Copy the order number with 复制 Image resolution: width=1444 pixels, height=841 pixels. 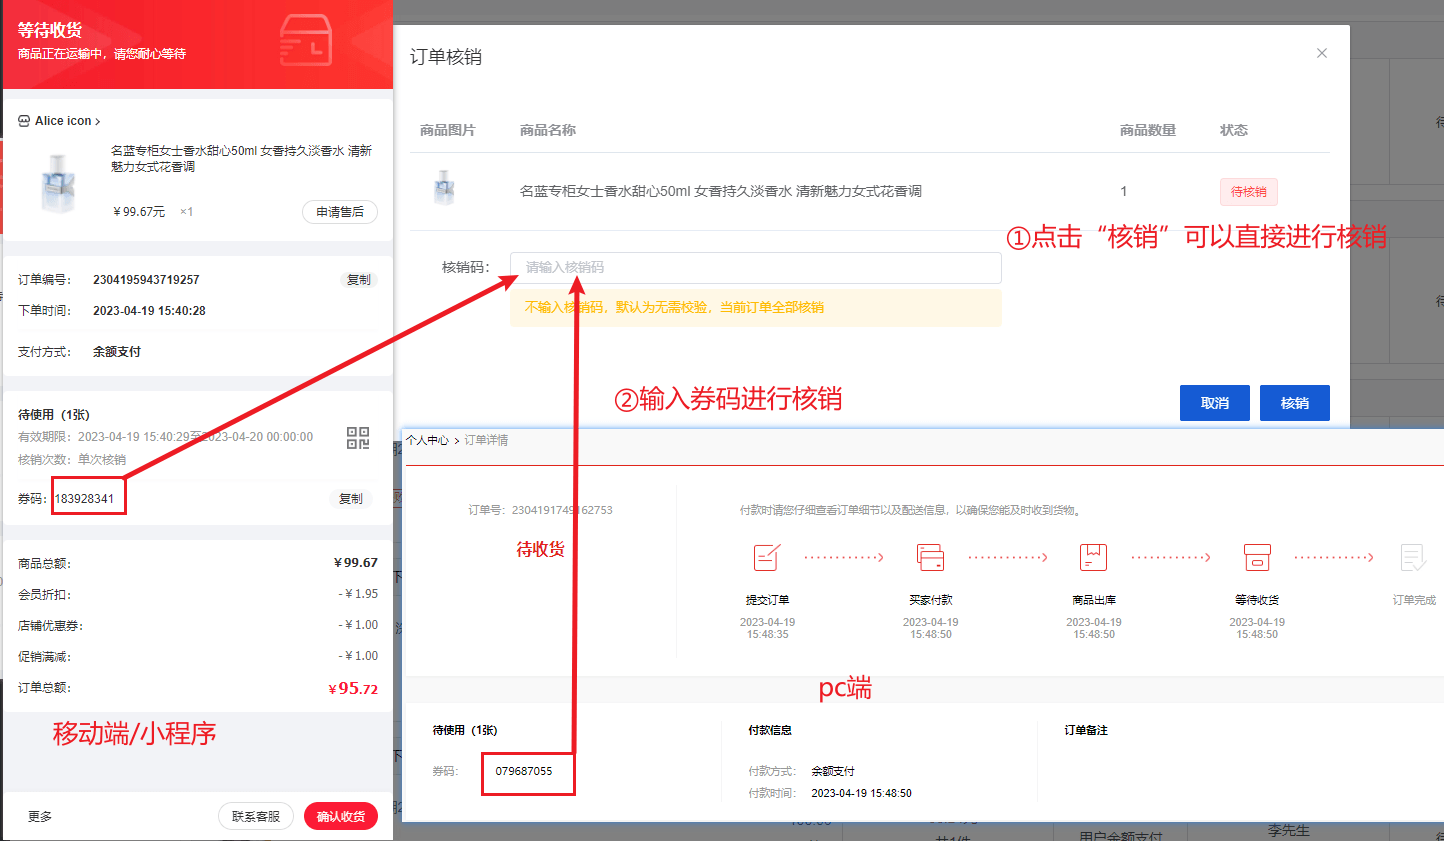358,280
